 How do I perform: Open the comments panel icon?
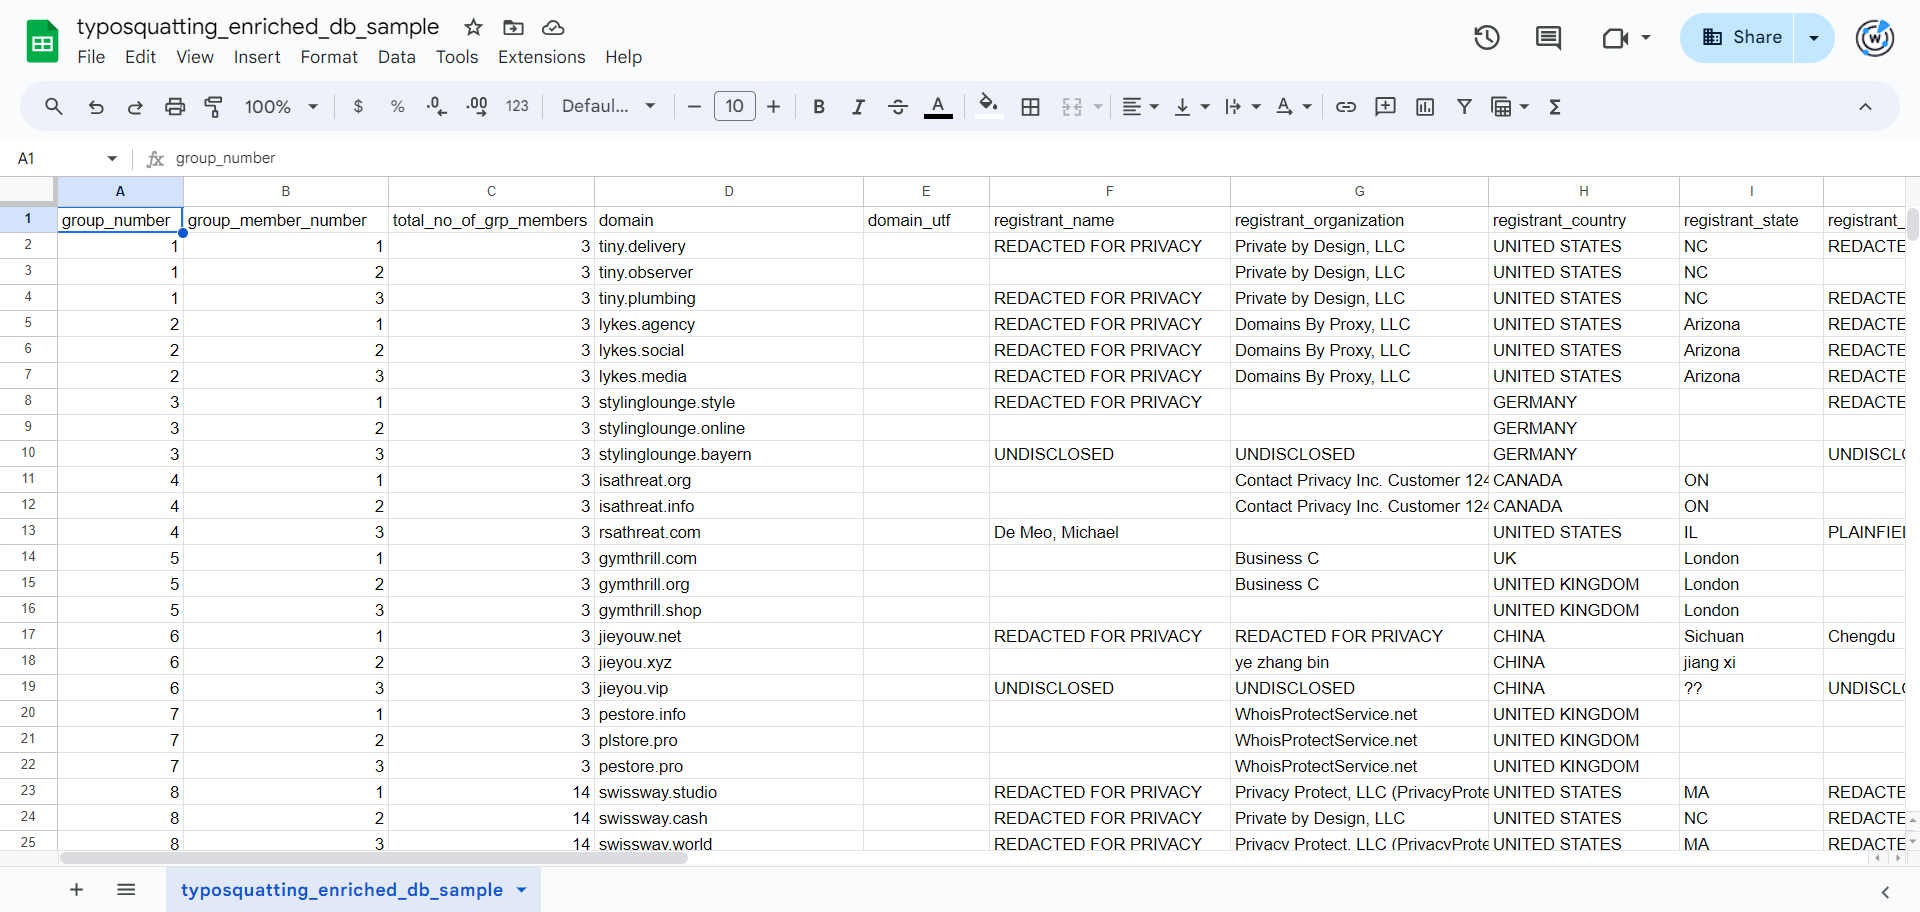tap(1548, 38)
